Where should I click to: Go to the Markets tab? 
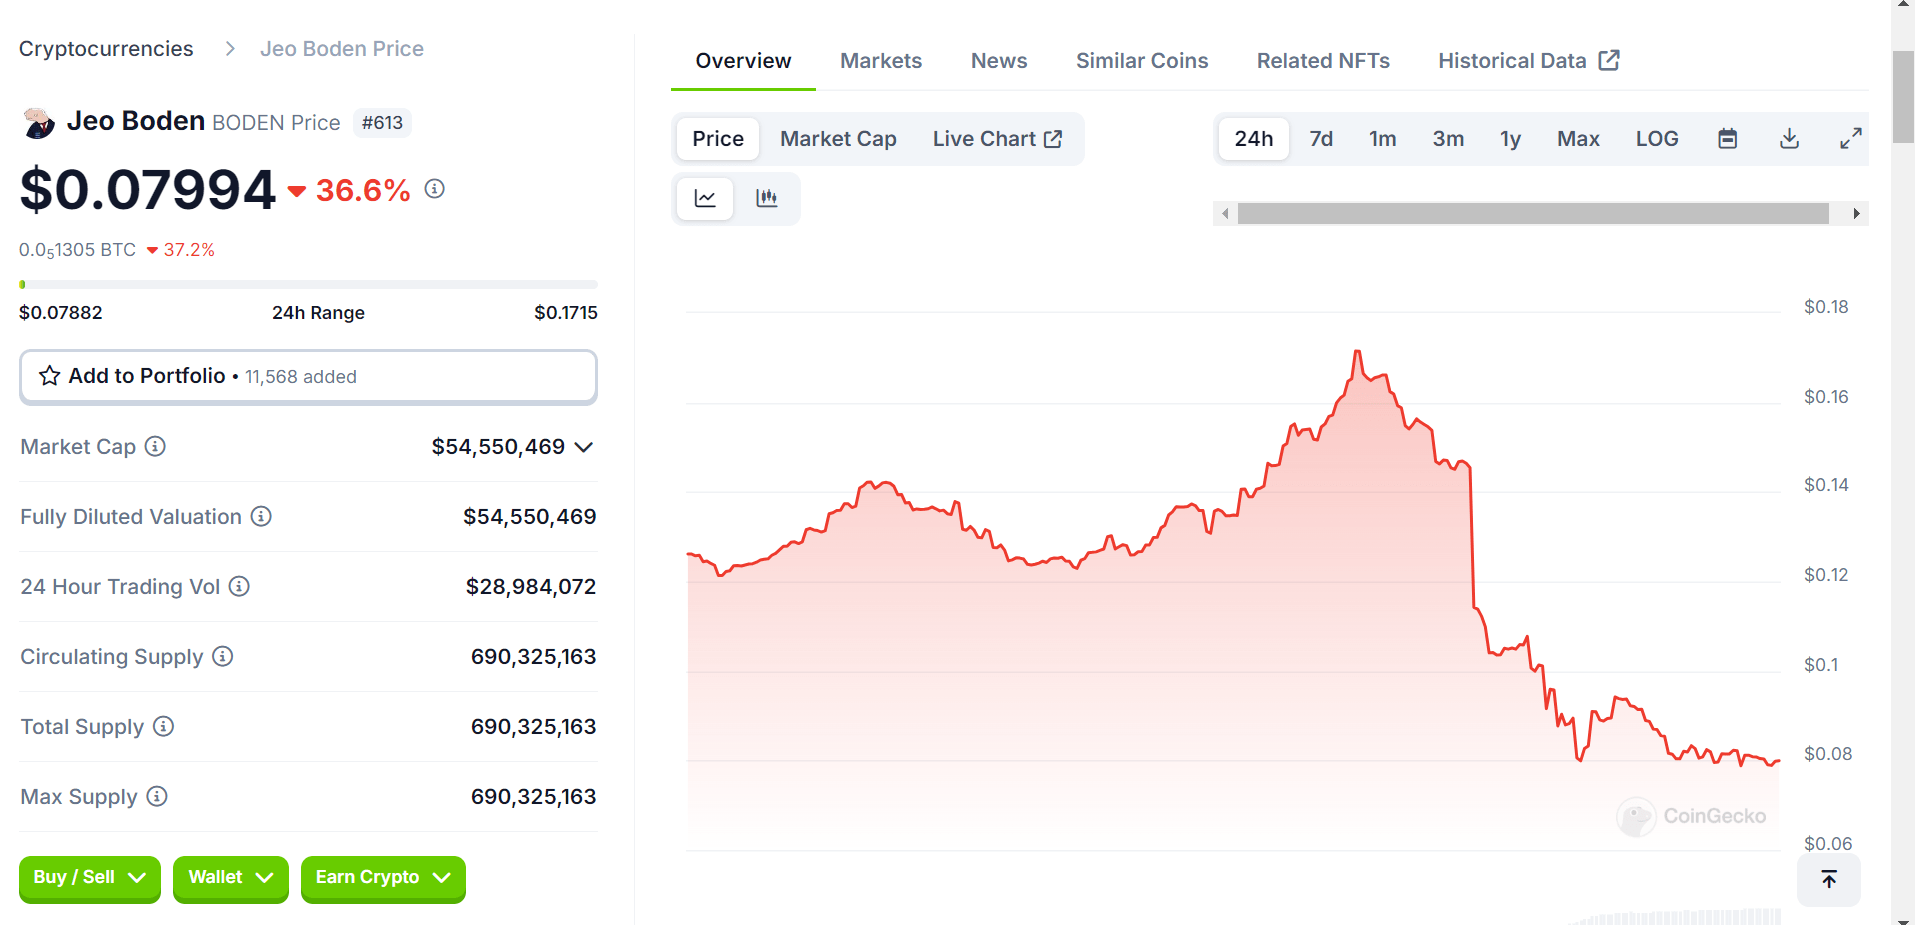(x=880, y=61)
